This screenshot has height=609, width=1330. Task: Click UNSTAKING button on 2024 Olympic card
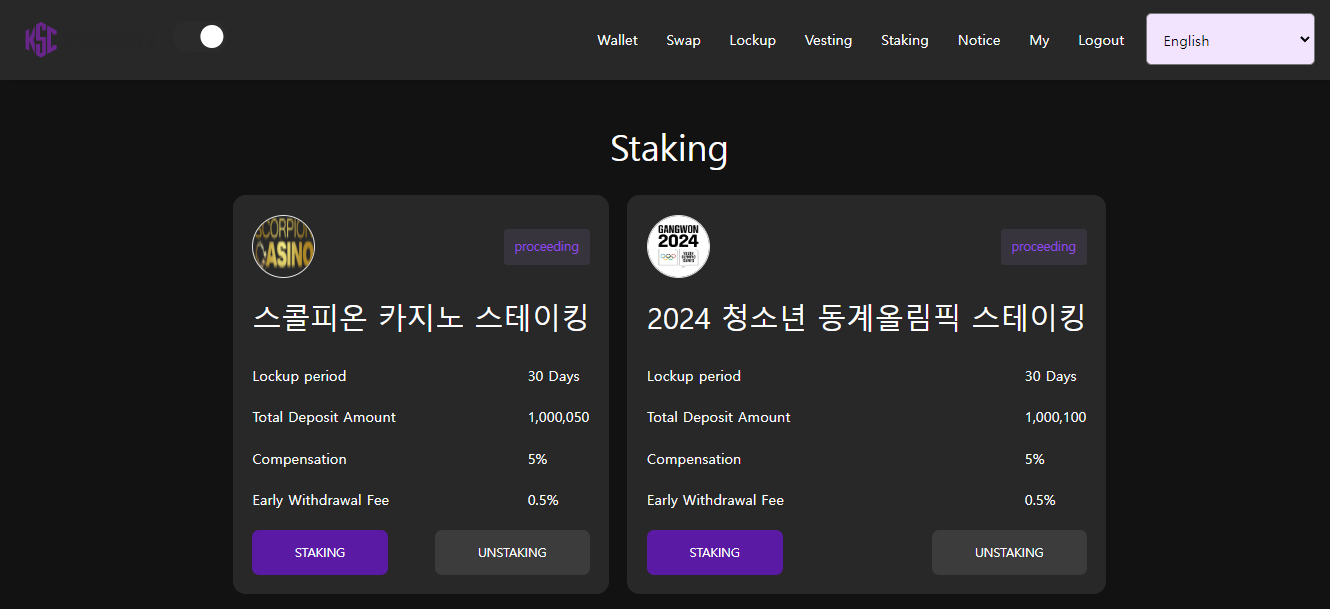(x=1009, y=552)
